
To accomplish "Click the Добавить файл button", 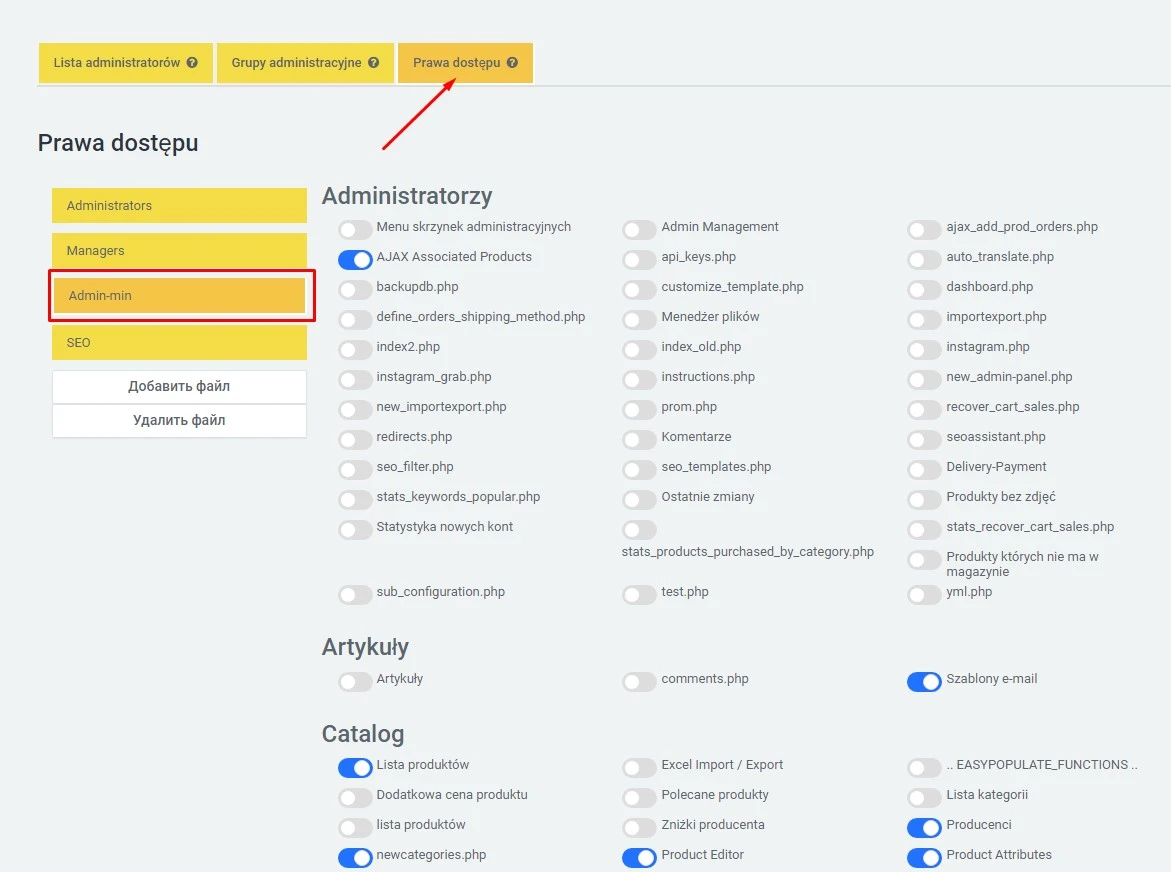I will [x=179, y=387].
